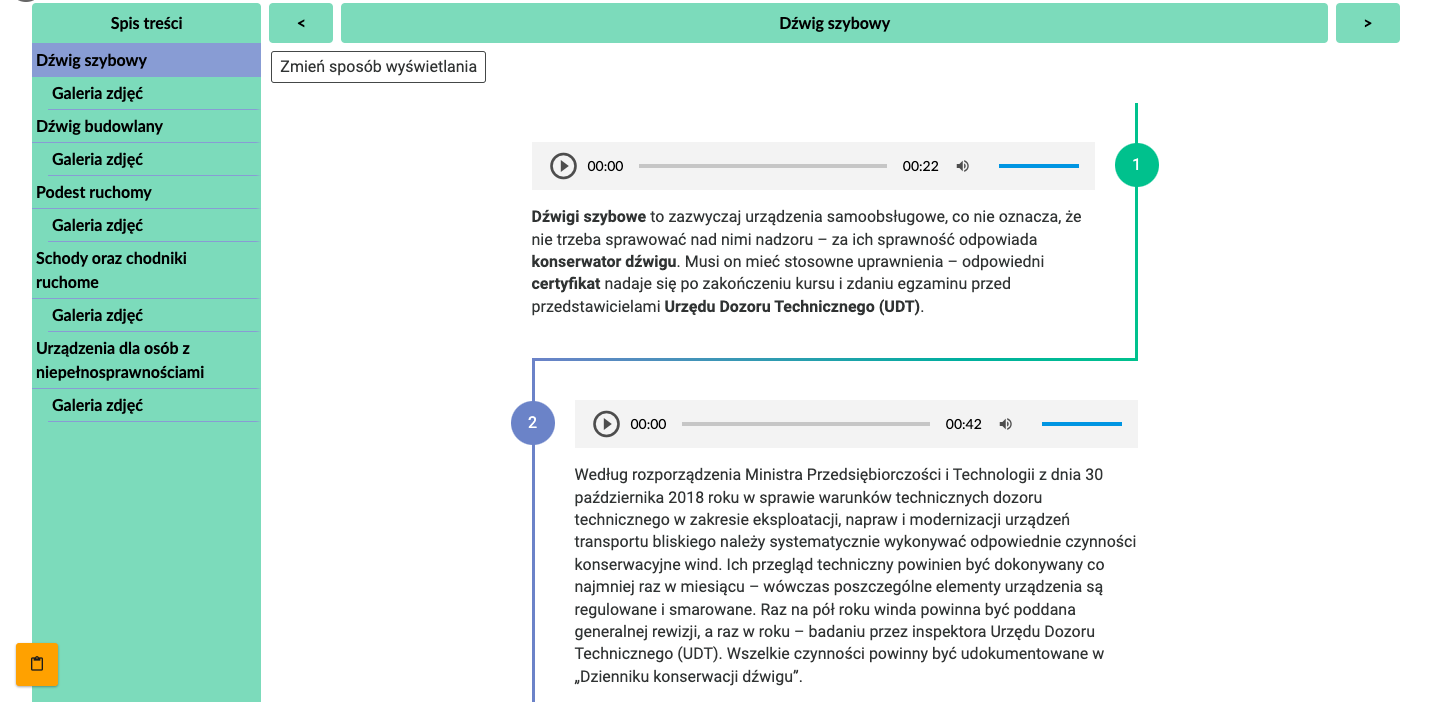Open Galeria zdjęć under Dźwig szybowy
Screen dimensions: 1440x702
tap(98, 93)
